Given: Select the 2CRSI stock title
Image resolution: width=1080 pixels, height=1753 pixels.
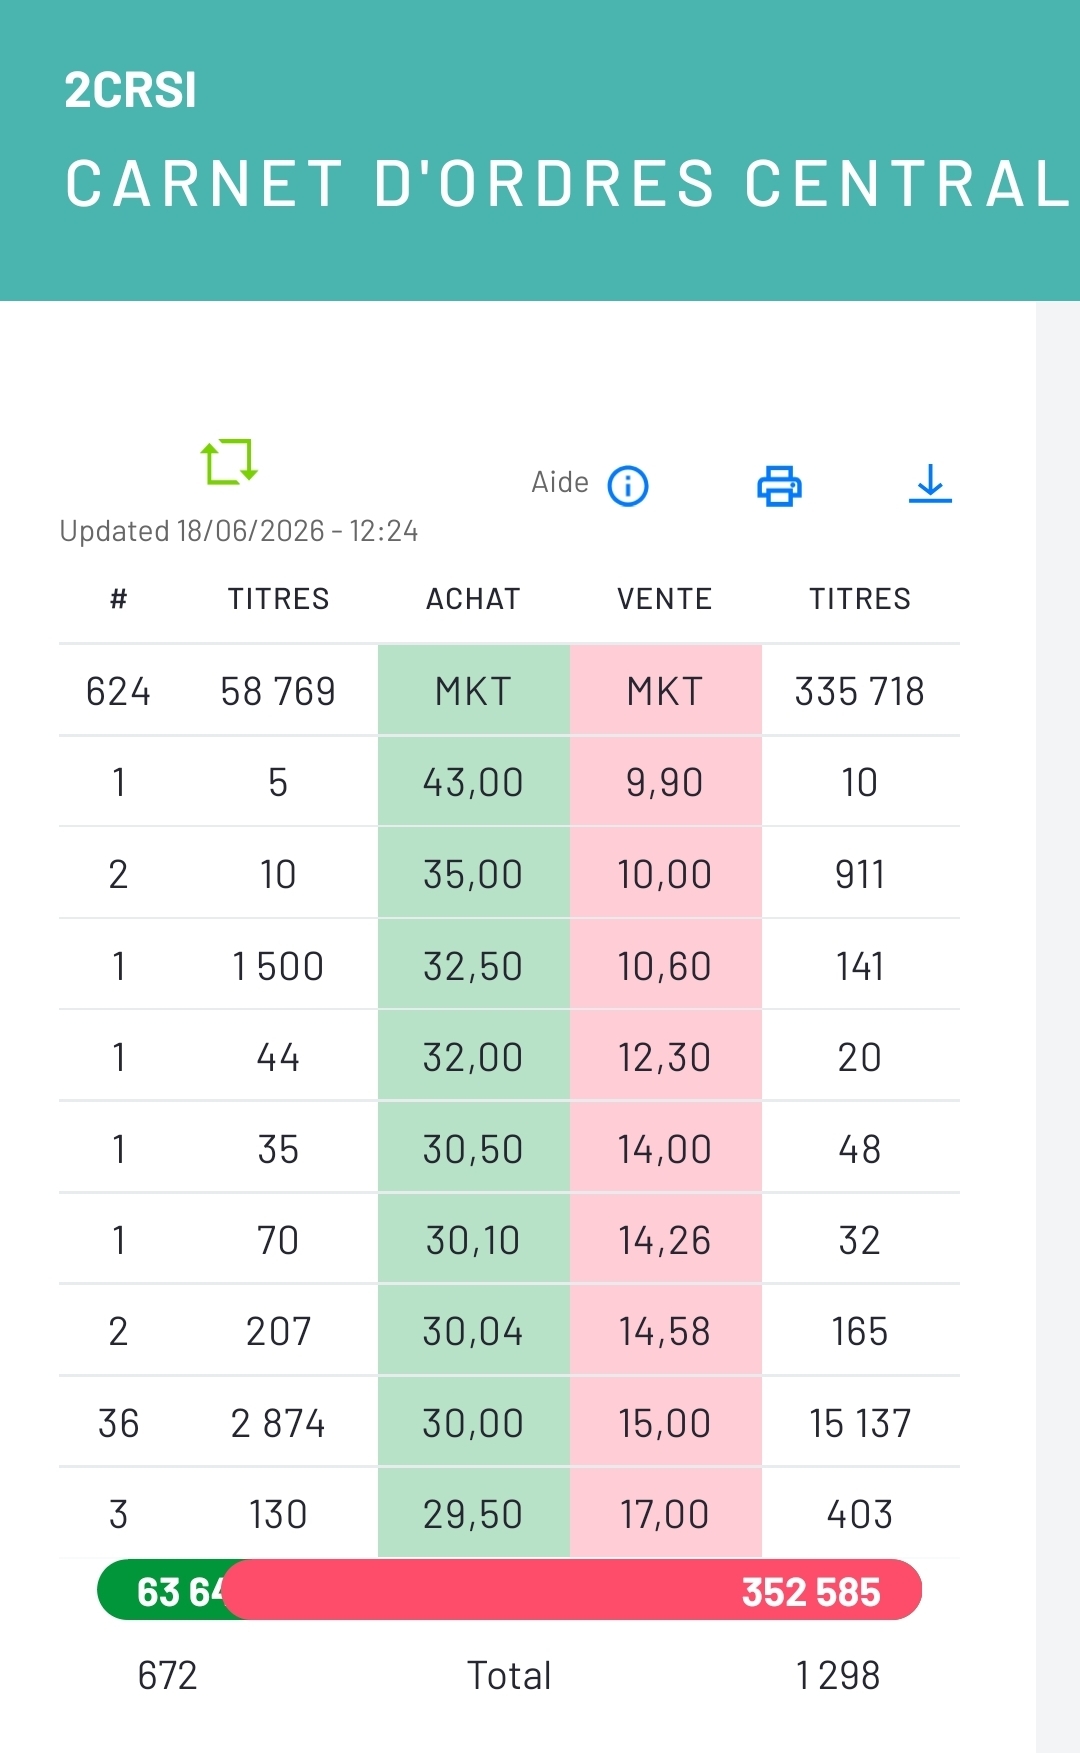Looking at the screenshot, I should coord(131,90).
